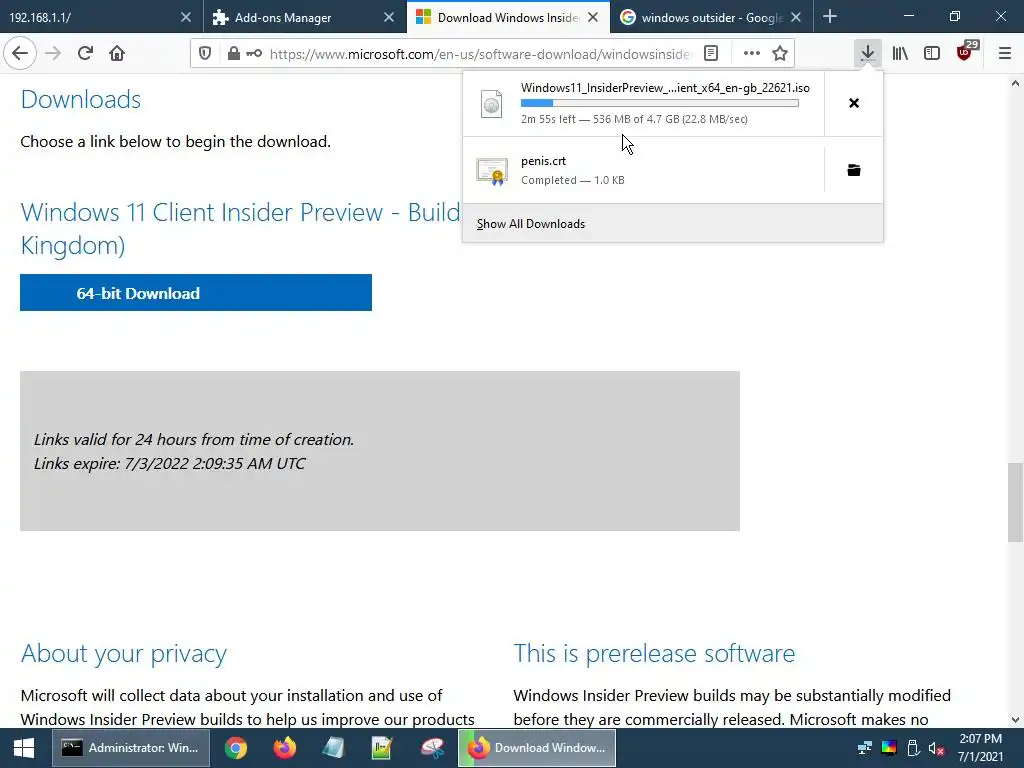Viewport: 1024px width, 768px height.
Task: Go back to the previous page
Action: pyautogui.click(x=20, y=54)
